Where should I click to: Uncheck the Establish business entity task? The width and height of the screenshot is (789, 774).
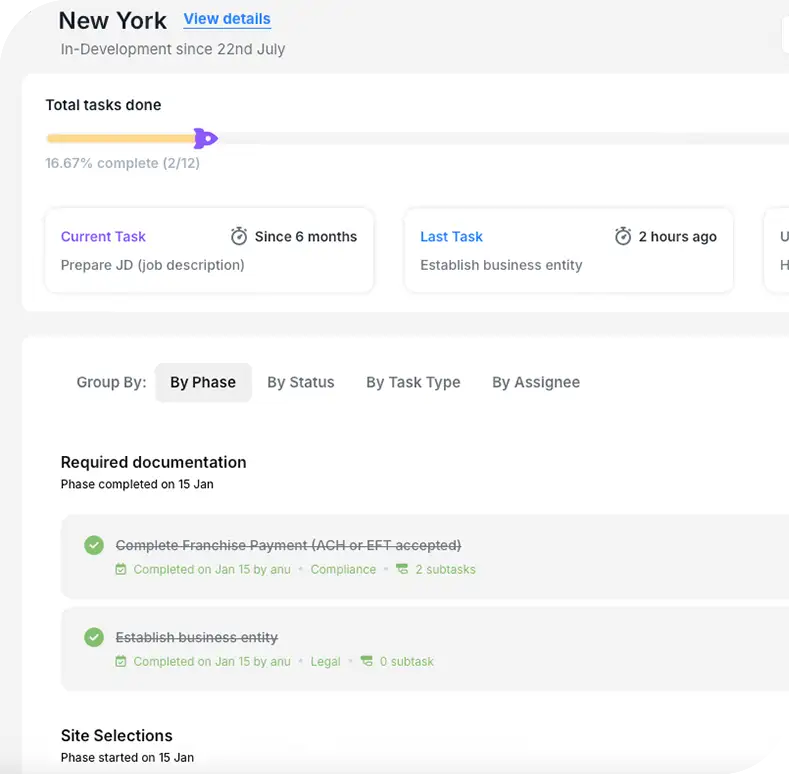tap(94, 637)
